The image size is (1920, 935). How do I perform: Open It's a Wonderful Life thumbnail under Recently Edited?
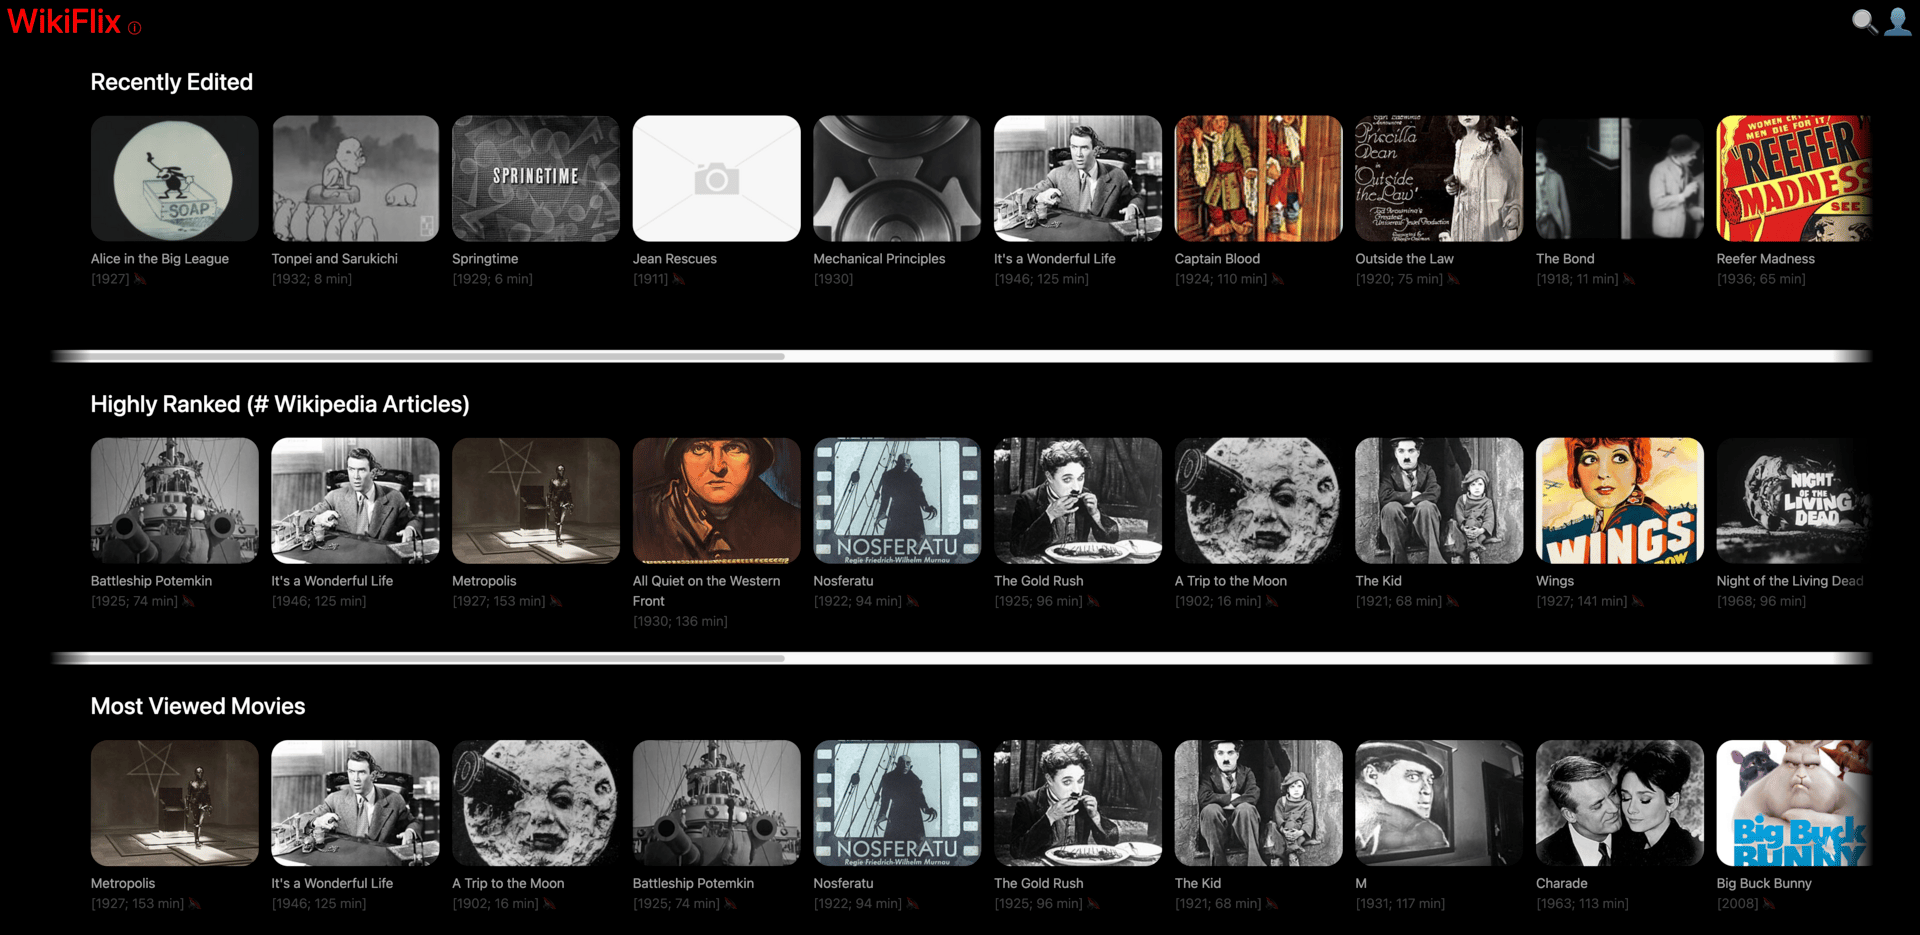(1078, 178)
